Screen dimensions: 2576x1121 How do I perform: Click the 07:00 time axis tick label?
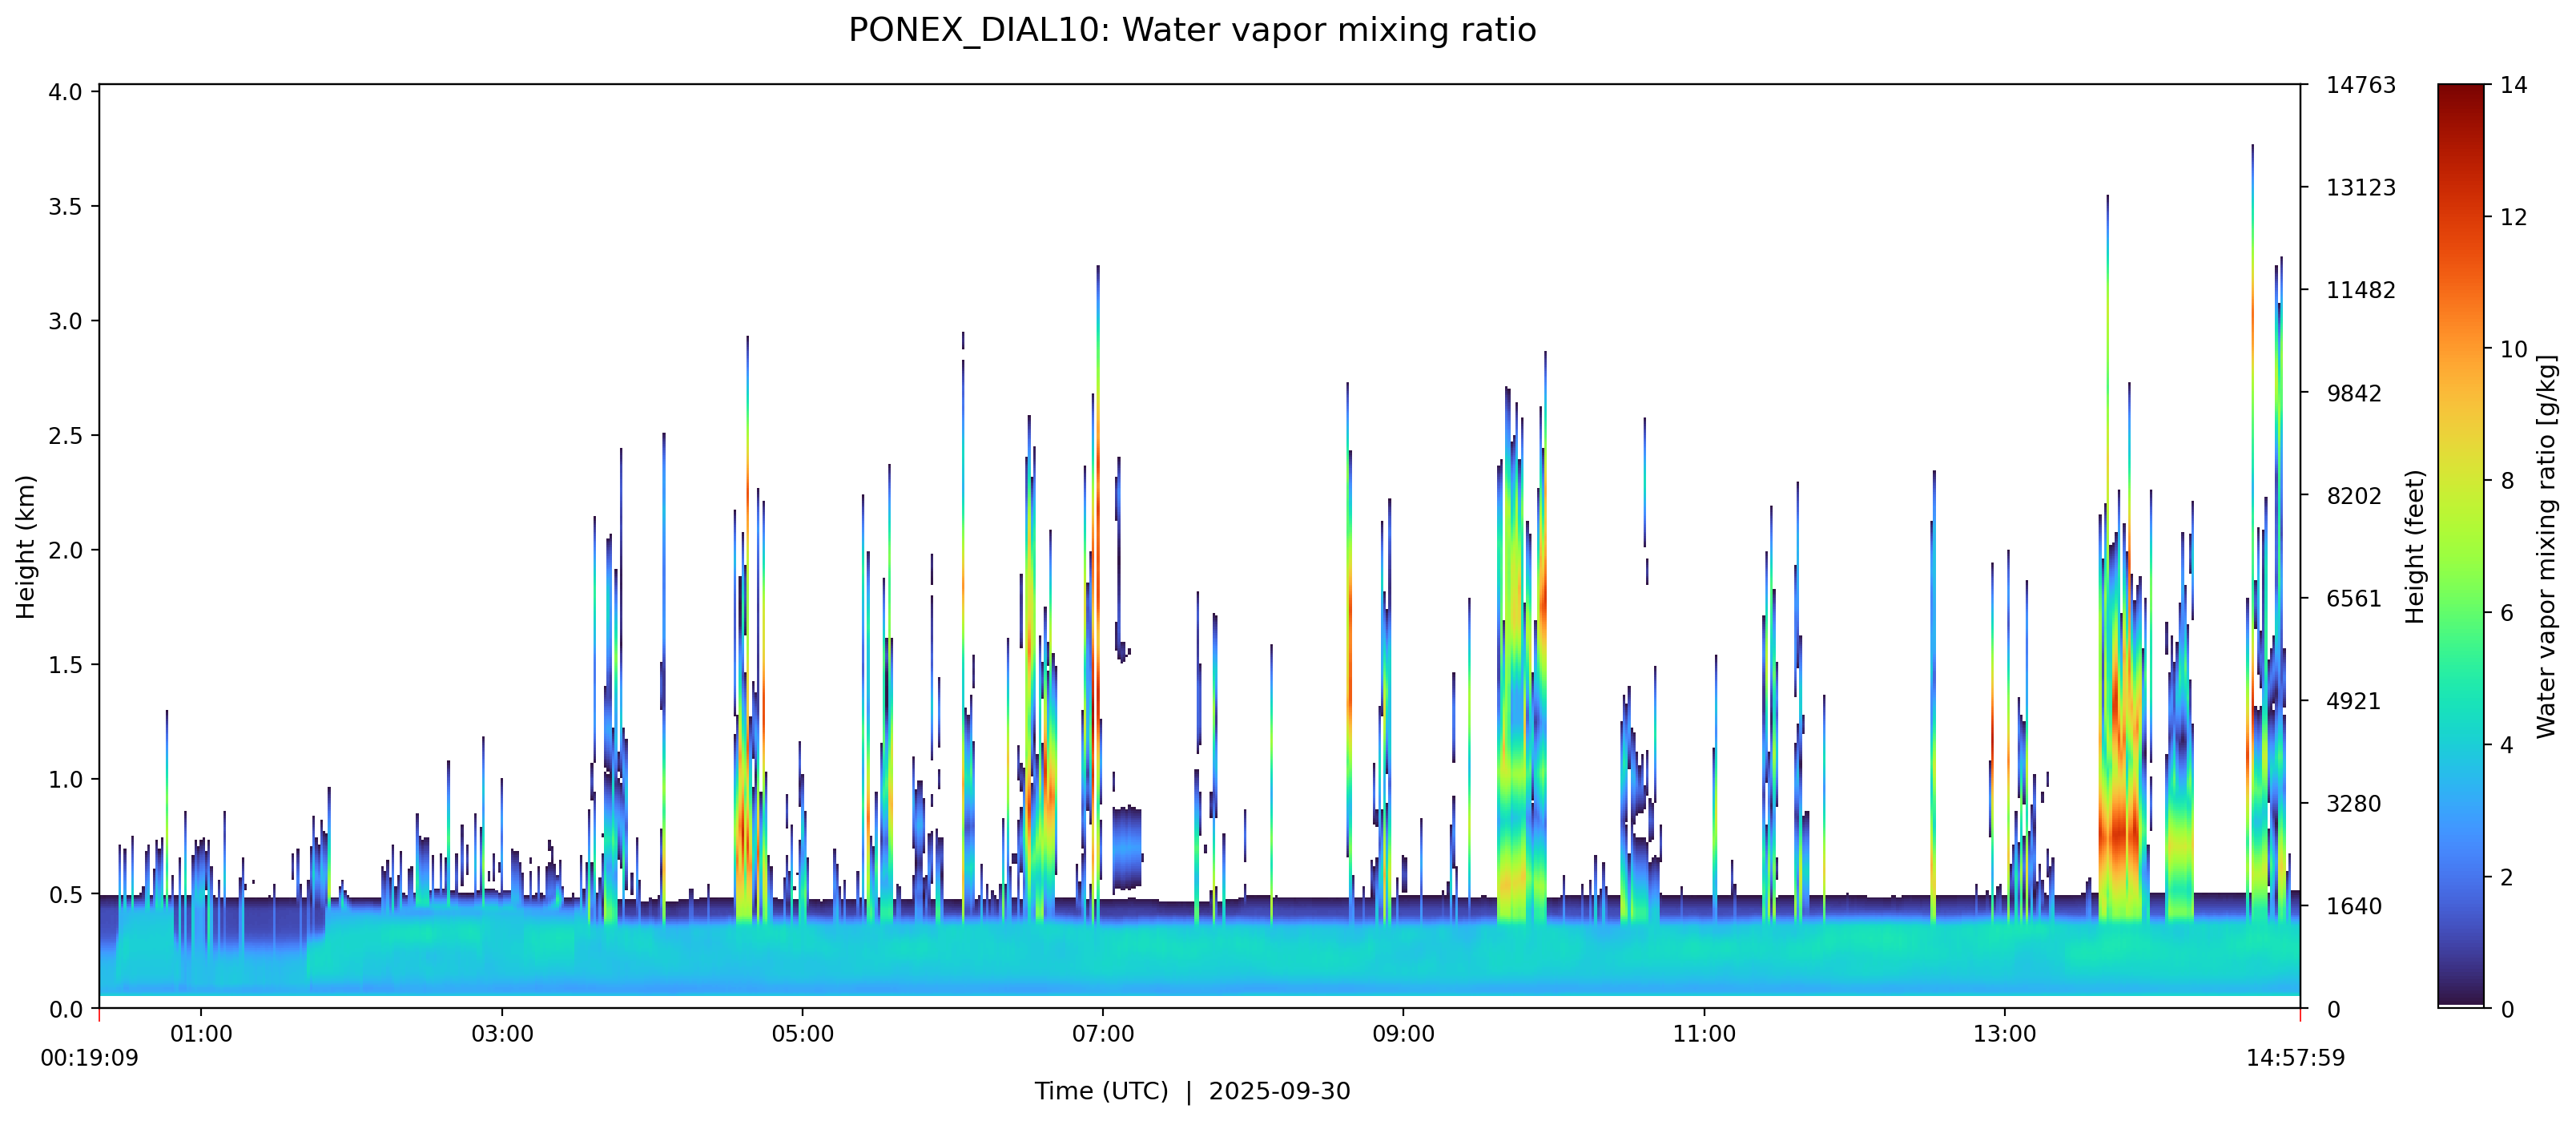pyautogui.click(x=1102, y=1034)
